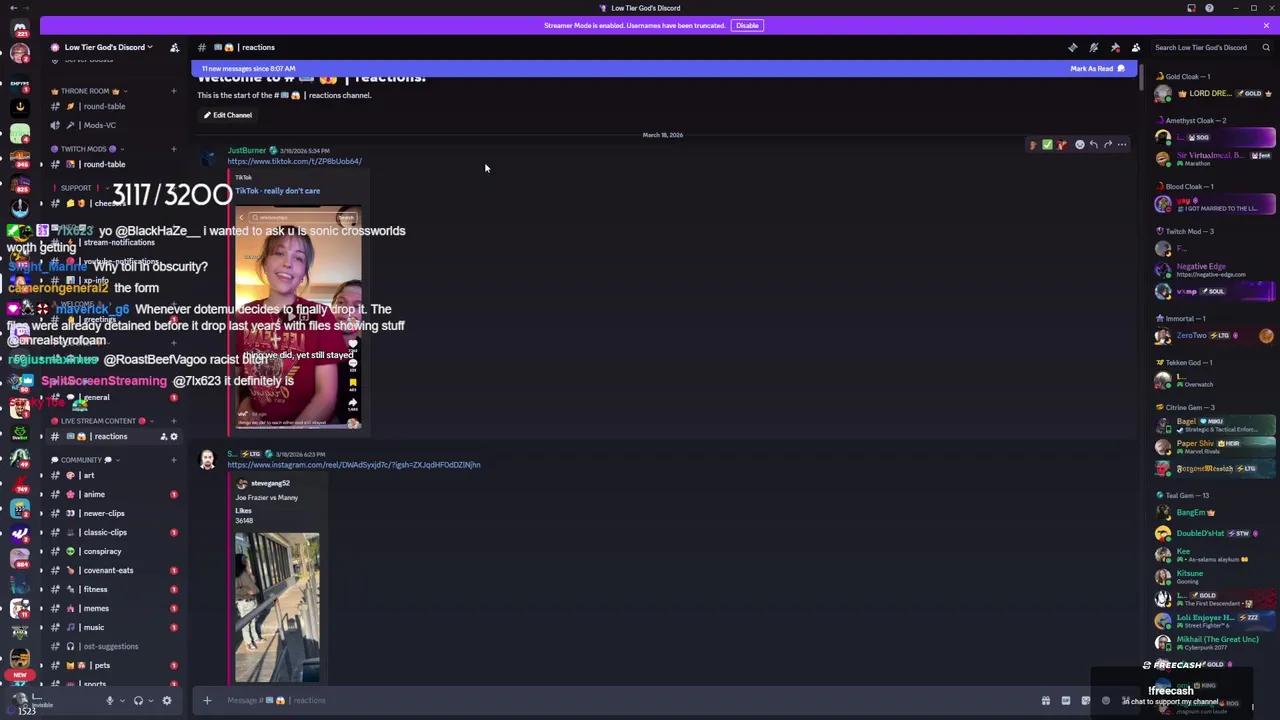Create invite for reactions channel
1280x720 pixels.
163,437
